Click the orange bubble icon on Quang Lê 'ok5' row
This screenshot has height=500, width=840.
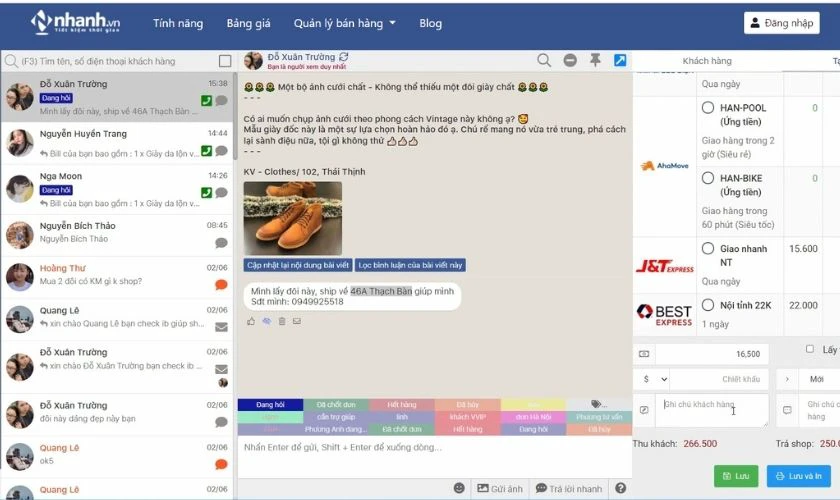221,464
